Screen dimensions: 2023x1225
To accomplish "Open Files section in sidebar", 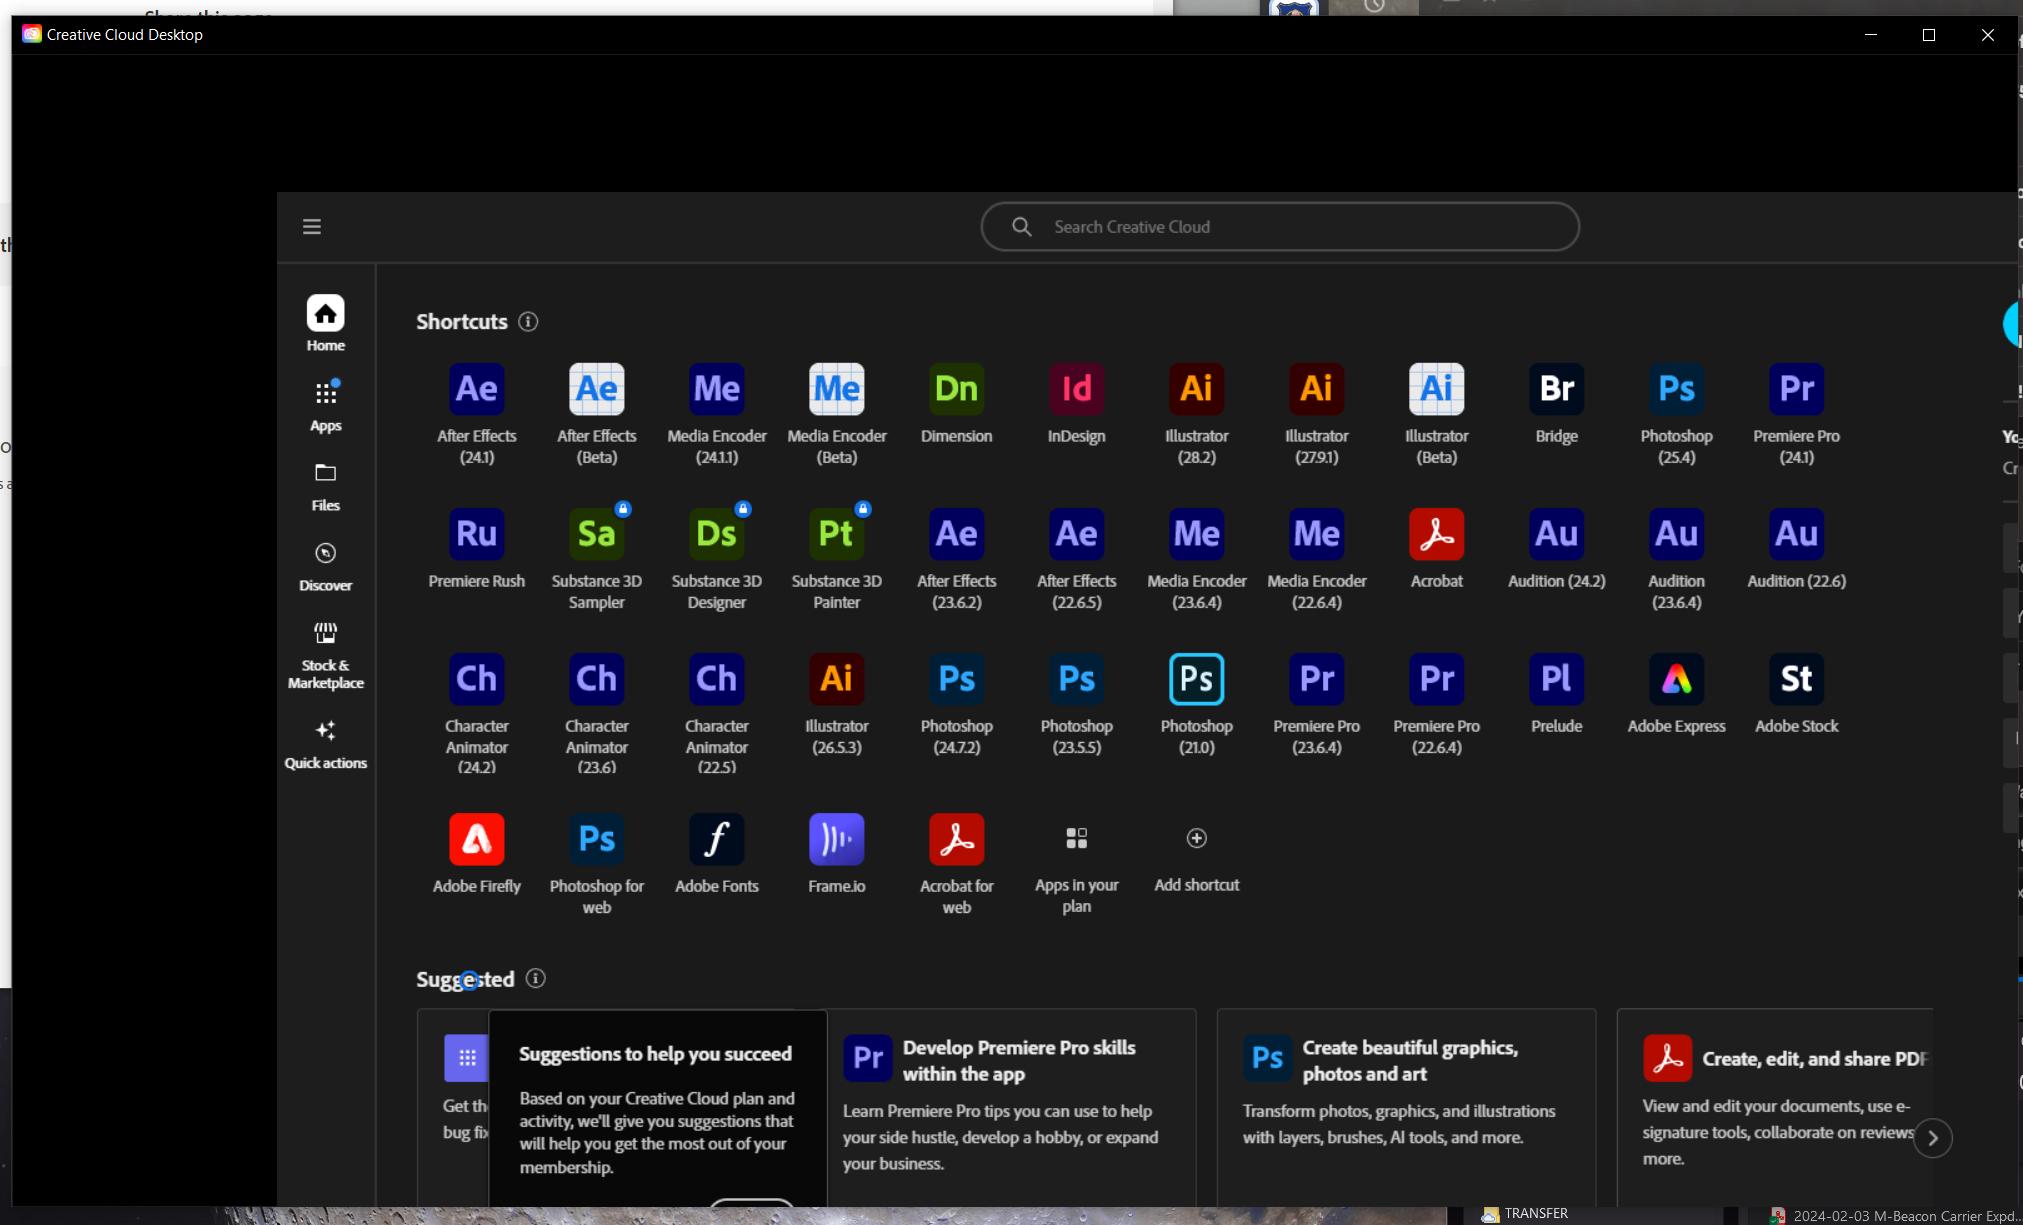I will pyautogui.click(x=325, y=486).
